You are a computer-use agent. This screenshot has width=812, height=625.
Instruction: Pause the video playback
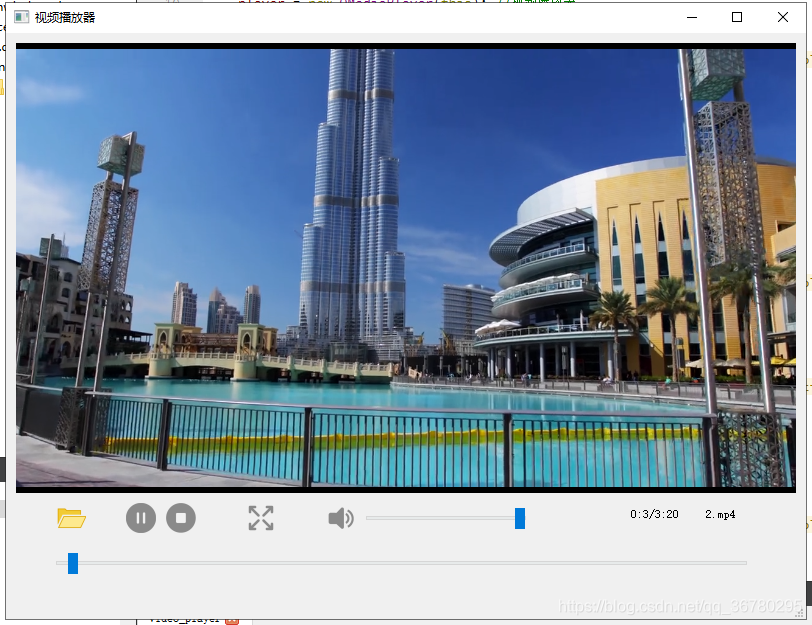coord(141,518)
